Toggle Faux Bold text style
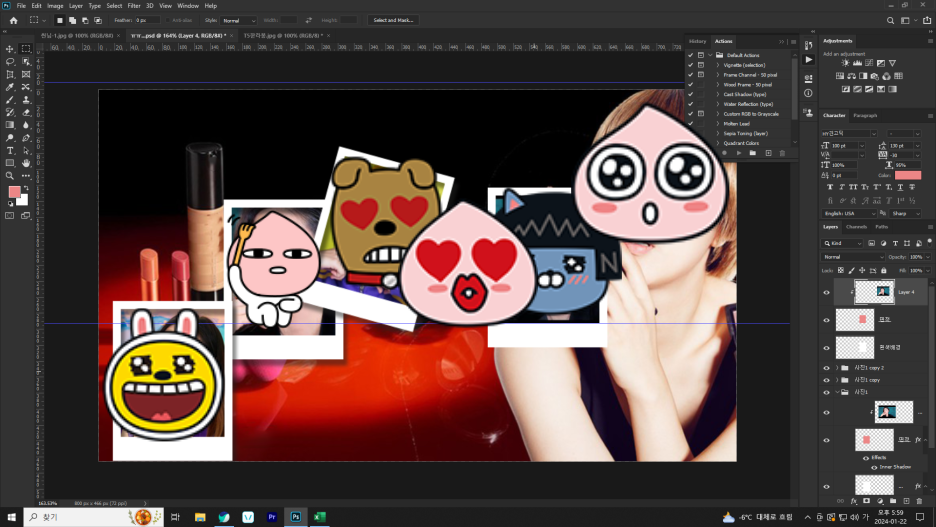Image resolution: width=936 pixels, height=527 pixels. [830, 187]
